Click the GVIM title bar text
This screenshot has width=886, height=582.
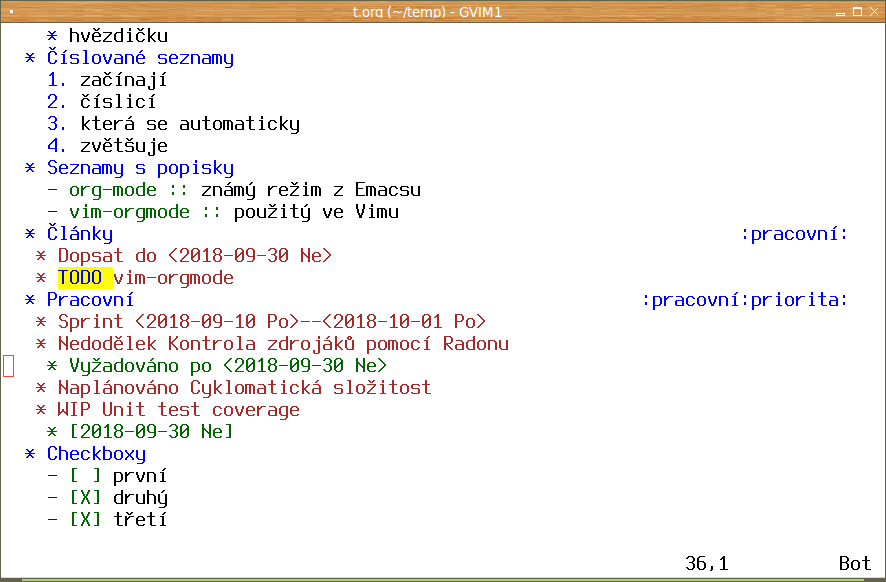coord(427,12)
